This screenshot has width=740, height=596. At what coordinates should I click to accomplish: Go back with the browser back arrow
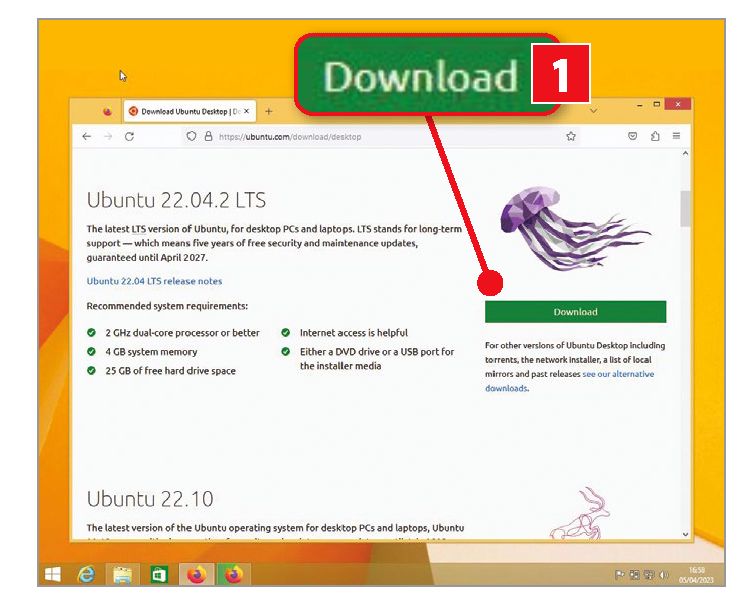click(86, 137)
